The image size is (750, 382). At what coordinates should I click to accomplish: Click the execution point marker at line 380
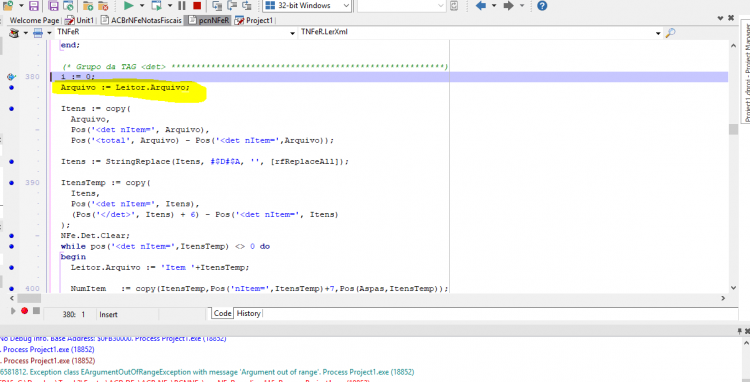11,76
